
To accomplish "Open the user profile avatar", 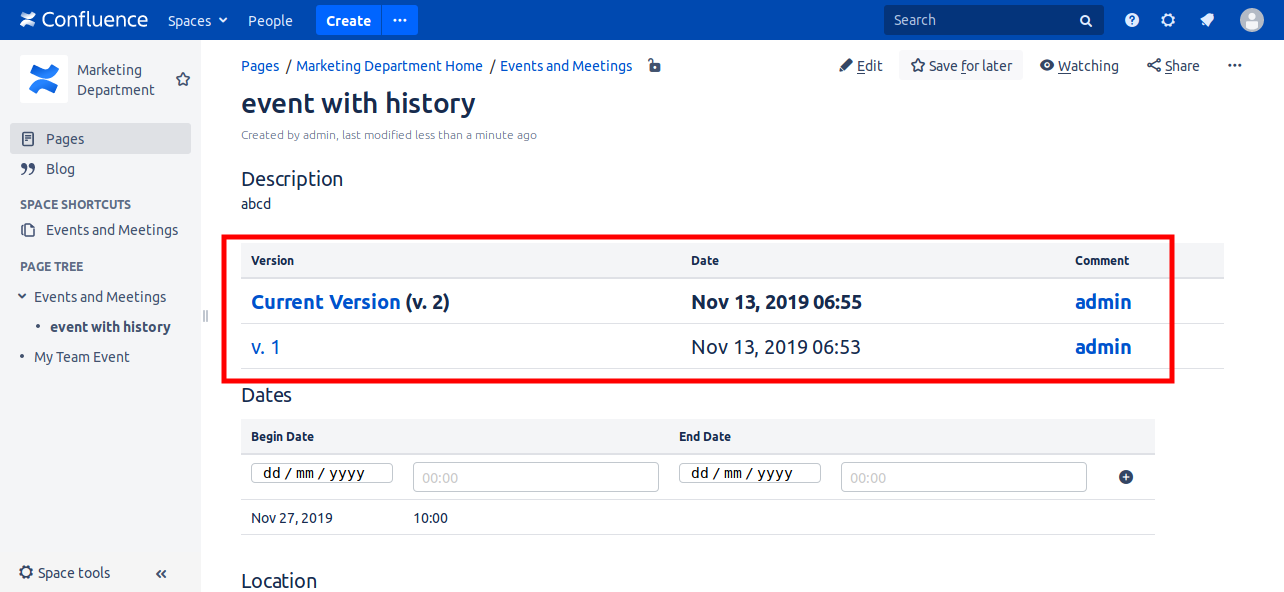I will [x=1251, y=20].
